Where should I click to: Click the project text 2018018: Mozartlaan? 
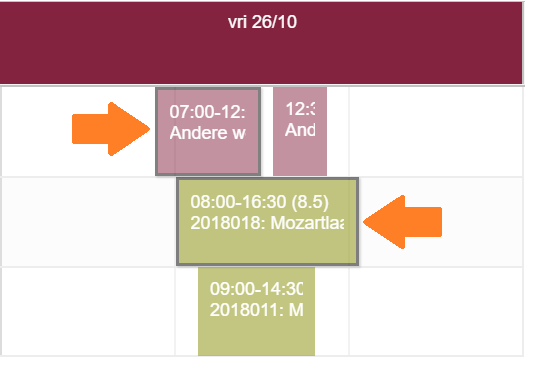267,223
